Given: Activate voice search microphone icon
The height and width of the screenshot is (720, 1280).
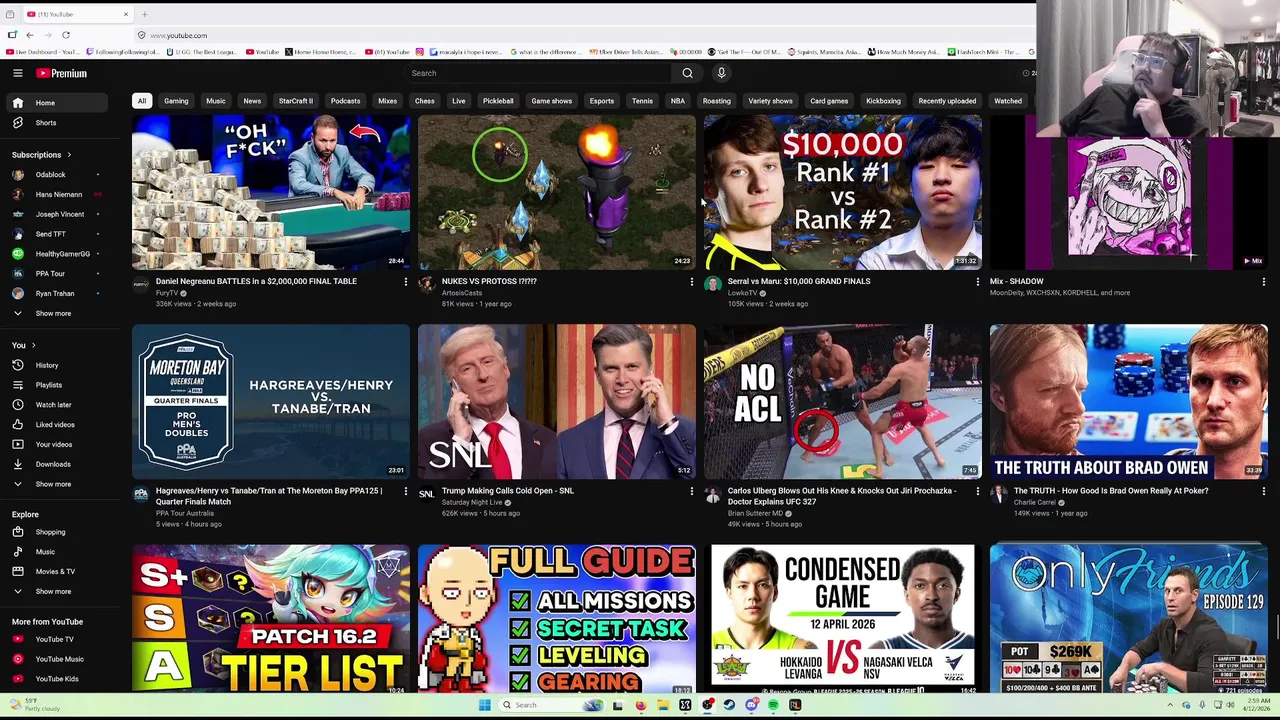Looking at the screenshot, I should click(x=721, y=73).
